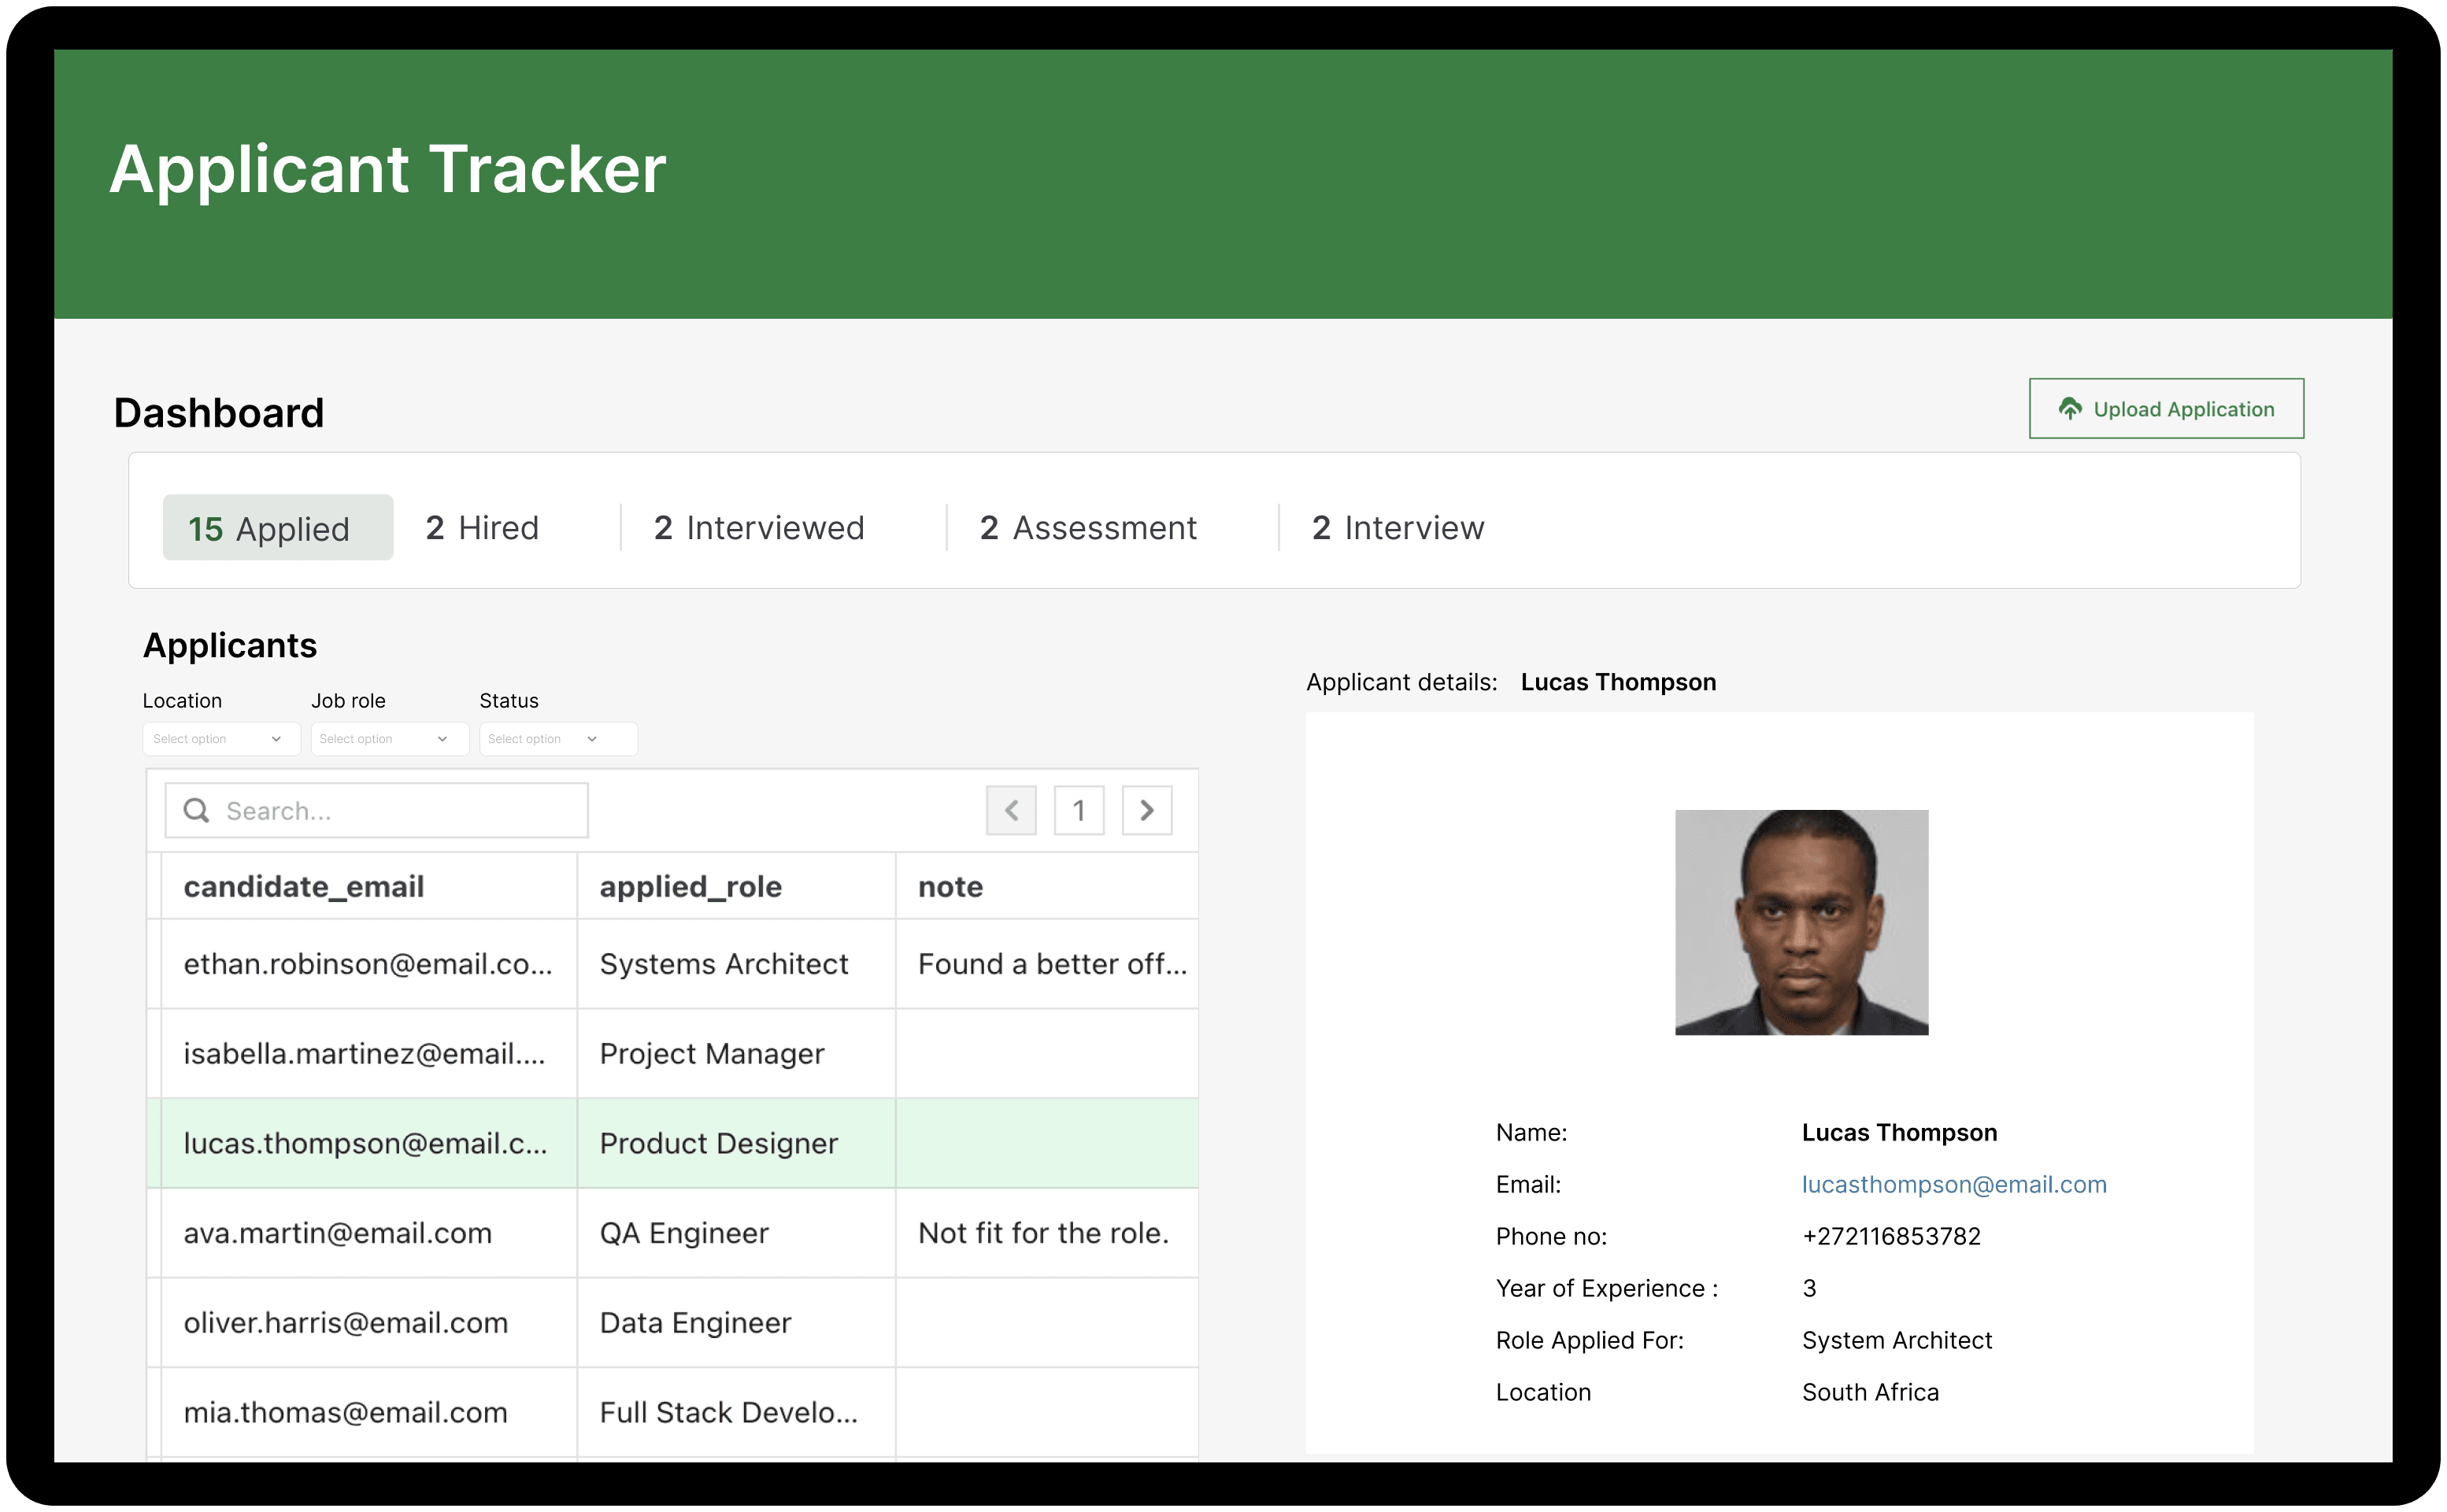
Task: Focus the Search input field
Action: [x=400, y=810]
